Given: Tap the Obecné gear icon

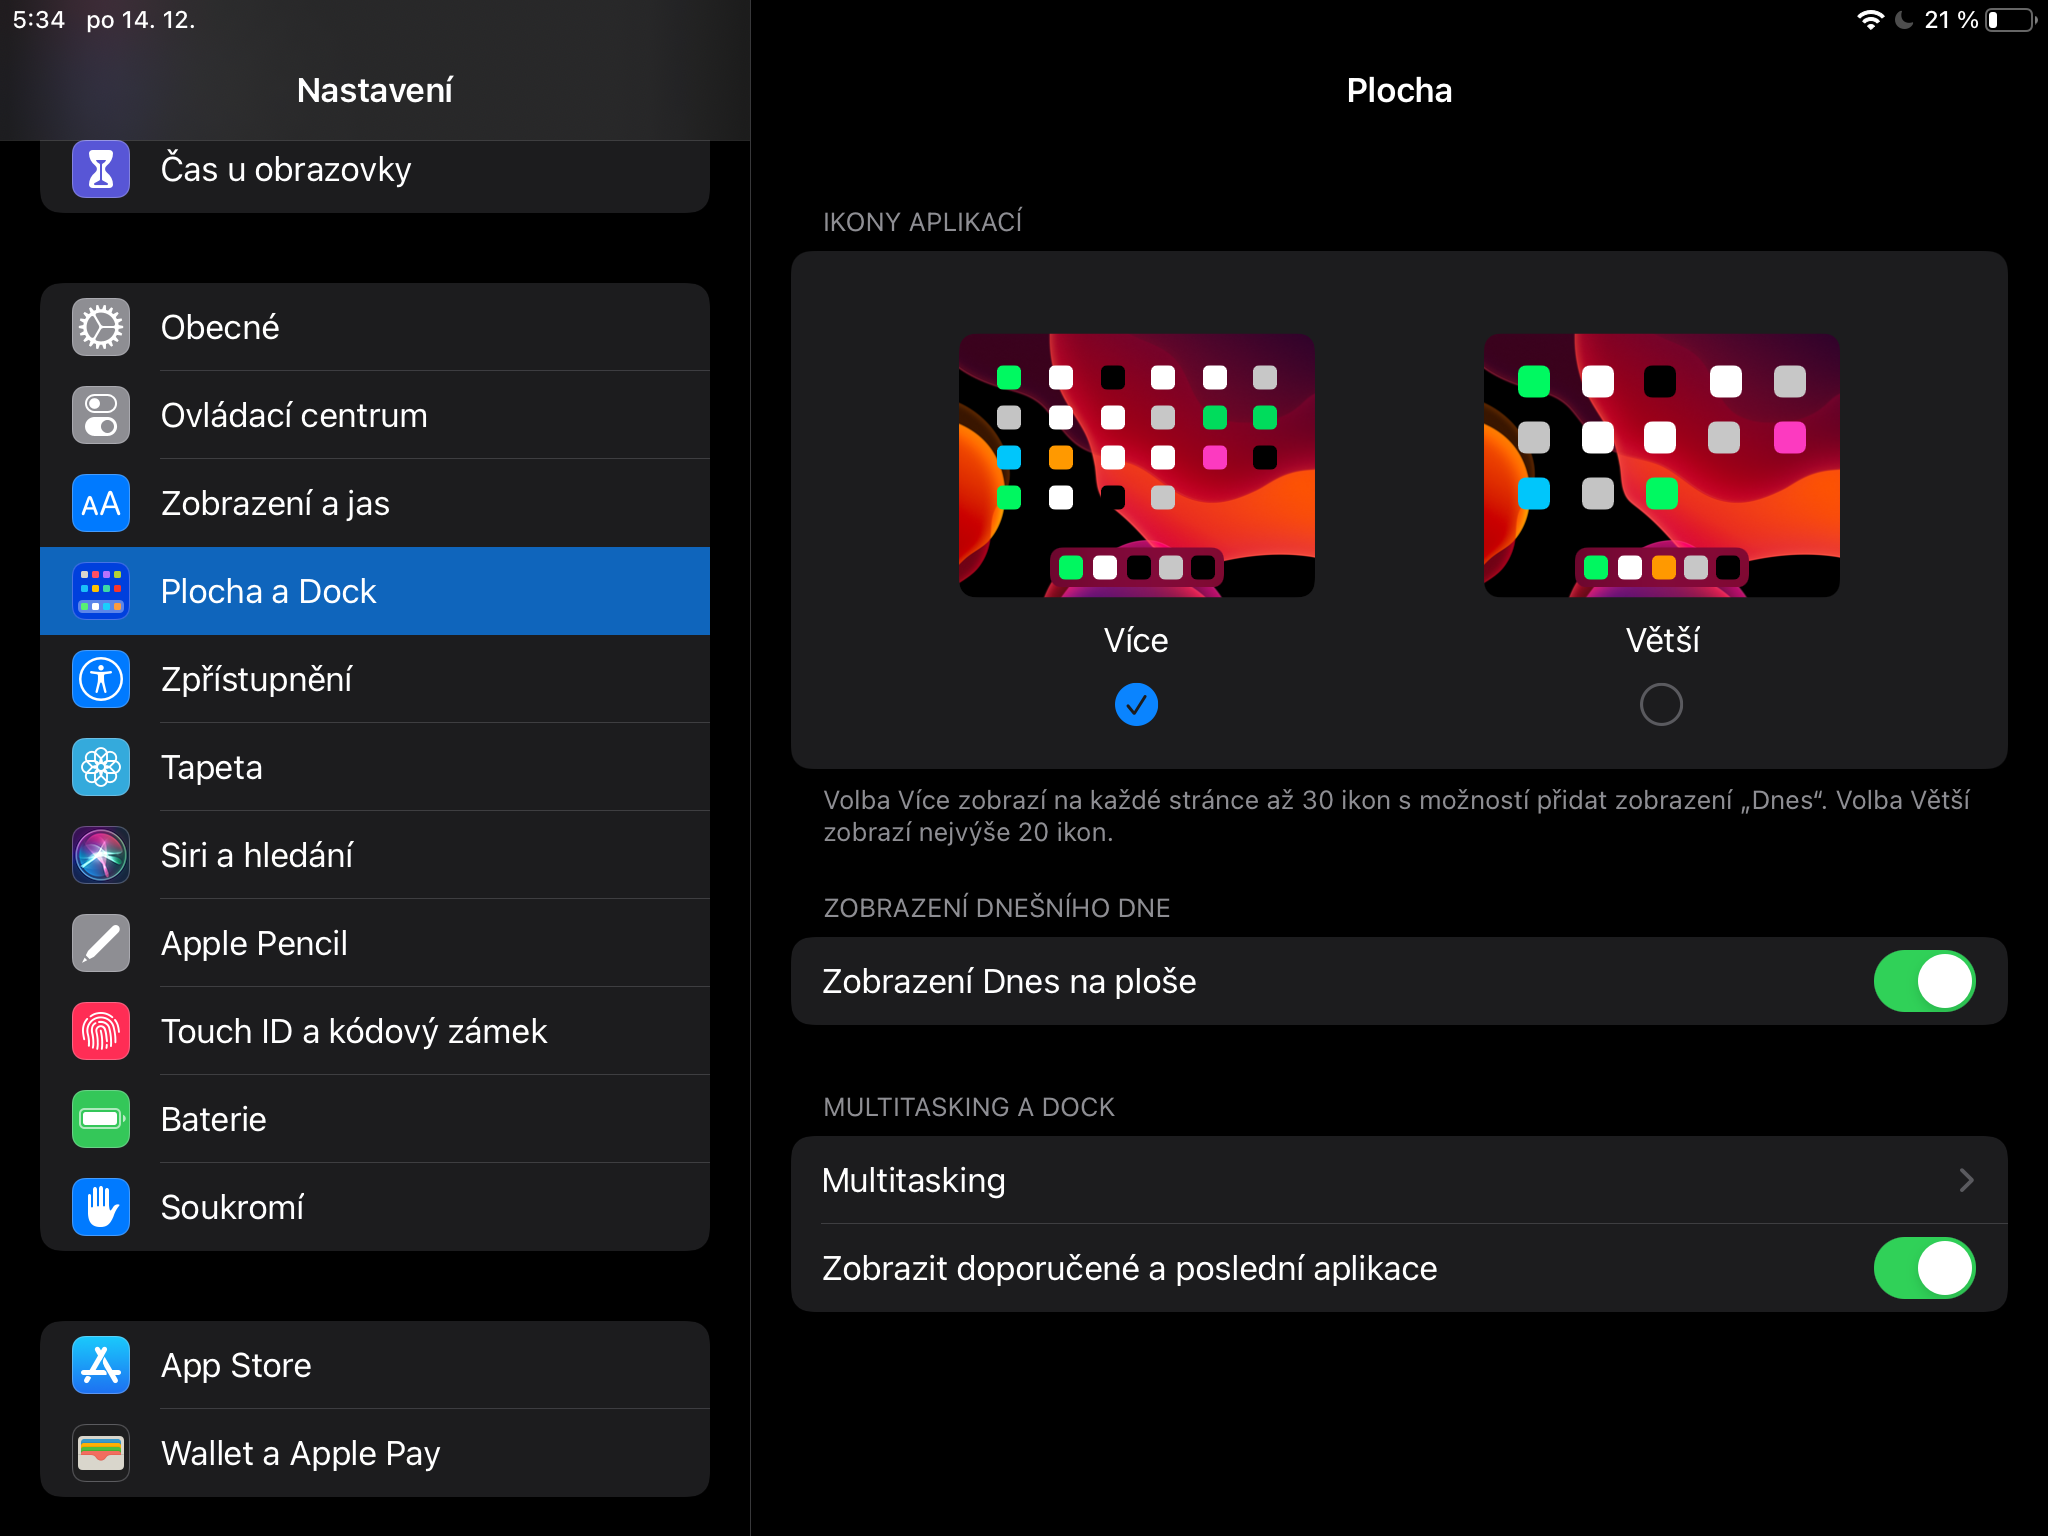Looking at the screenshot, I should click(x=100, y=327).
